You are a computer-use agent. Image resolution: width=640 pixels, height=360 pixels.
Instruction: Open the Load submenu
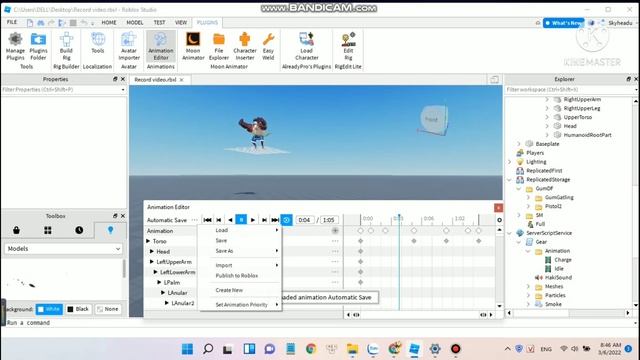240,230
